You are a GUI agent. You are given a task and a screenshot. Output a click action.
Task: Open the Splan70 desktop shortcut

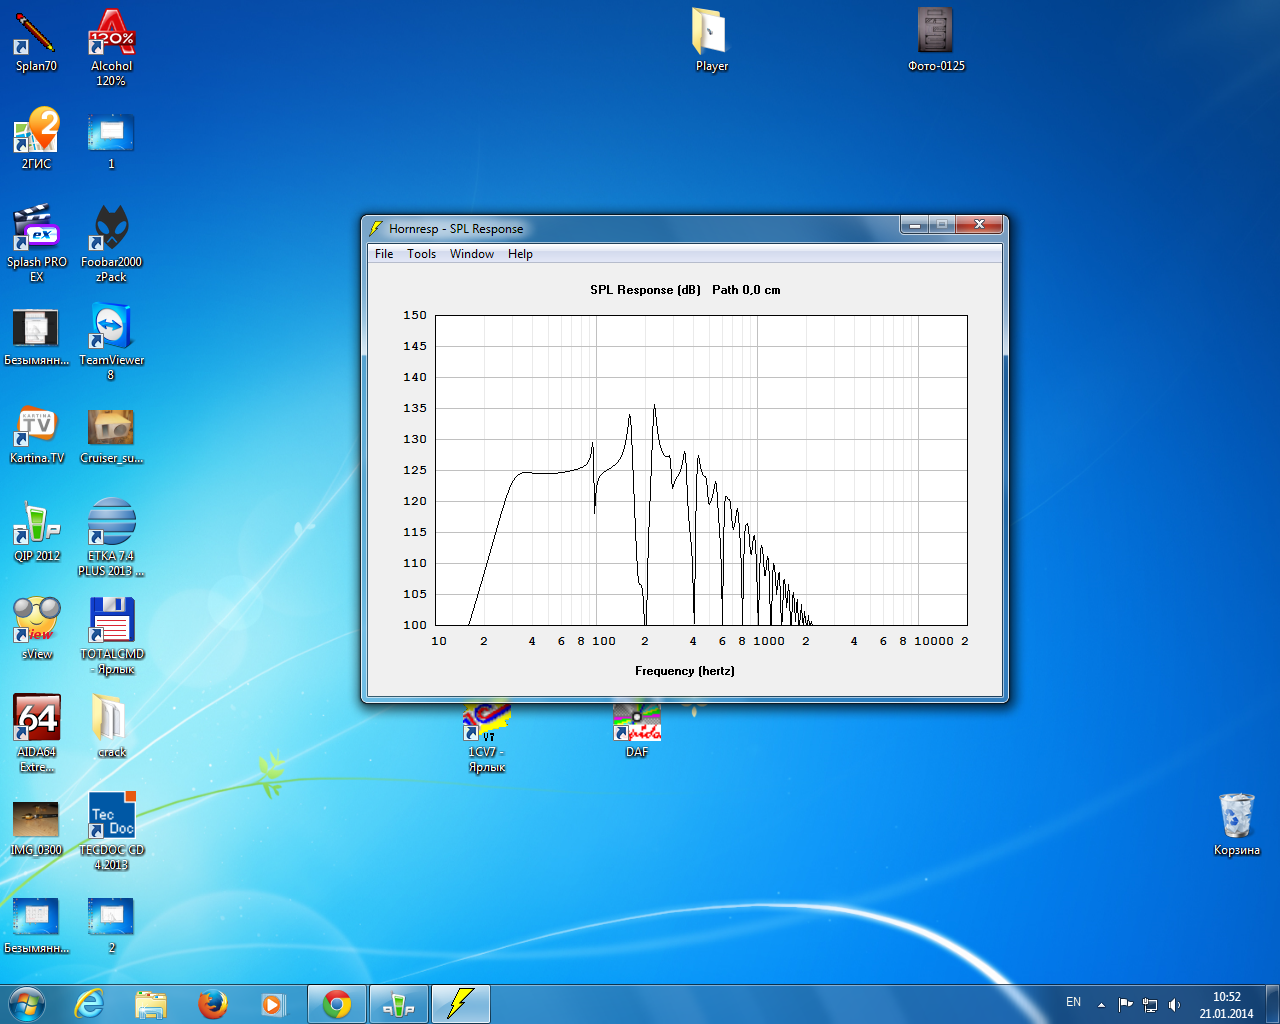pos(36,40)
